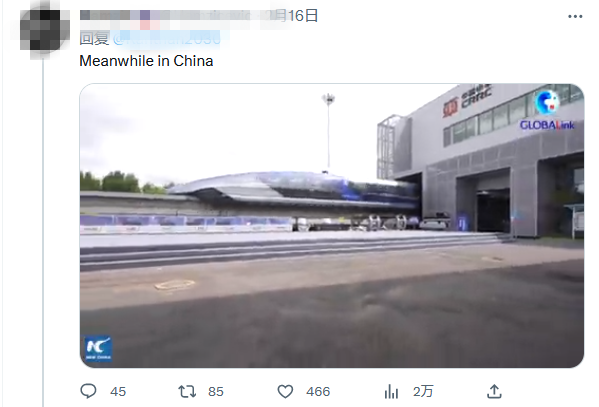Click the share upload arrow icon

494,391
